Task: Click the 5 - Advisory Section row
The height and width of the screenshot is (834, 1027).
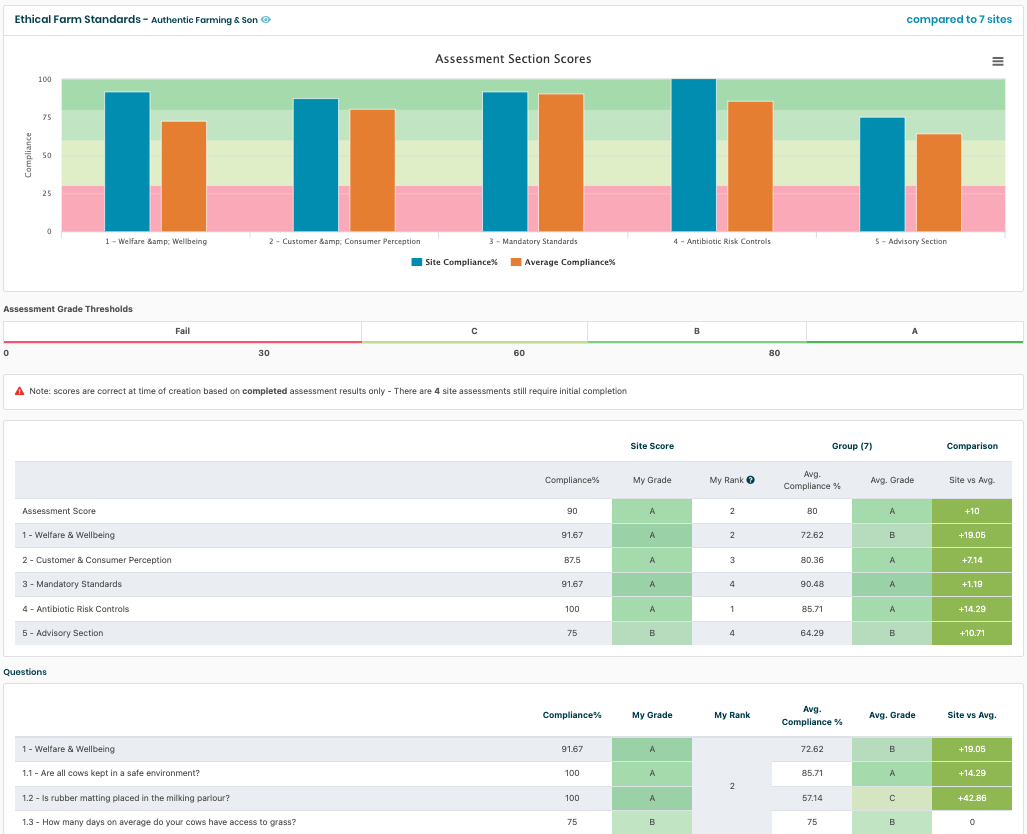Action: tap(63, 633)
